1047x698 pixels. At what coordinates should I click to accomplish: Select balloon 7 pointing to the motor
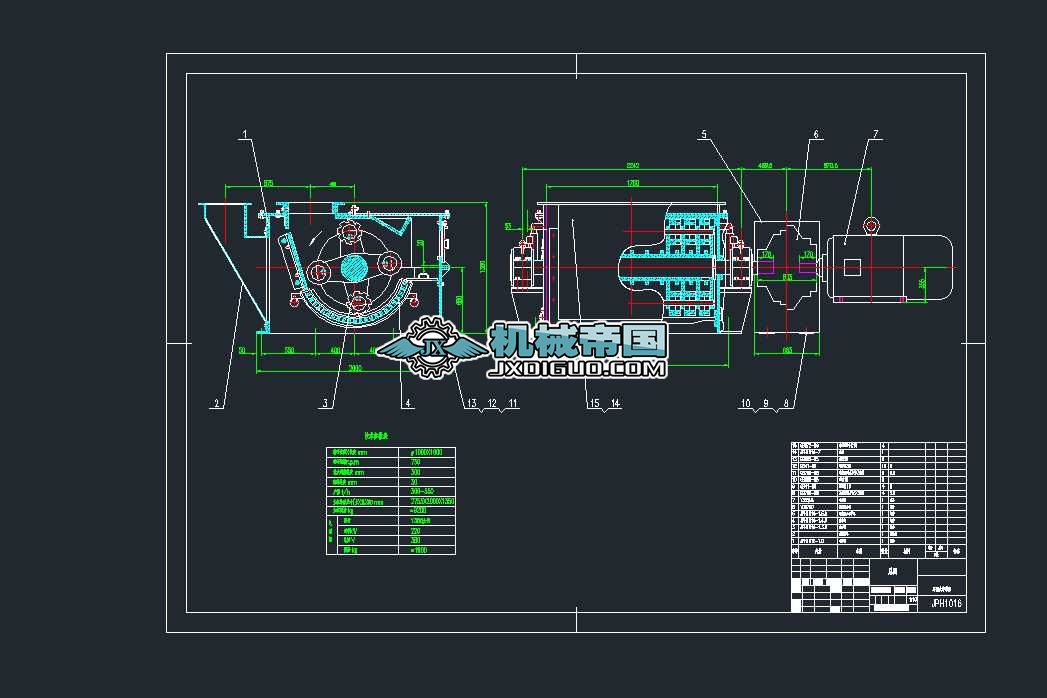click(877, 131)
